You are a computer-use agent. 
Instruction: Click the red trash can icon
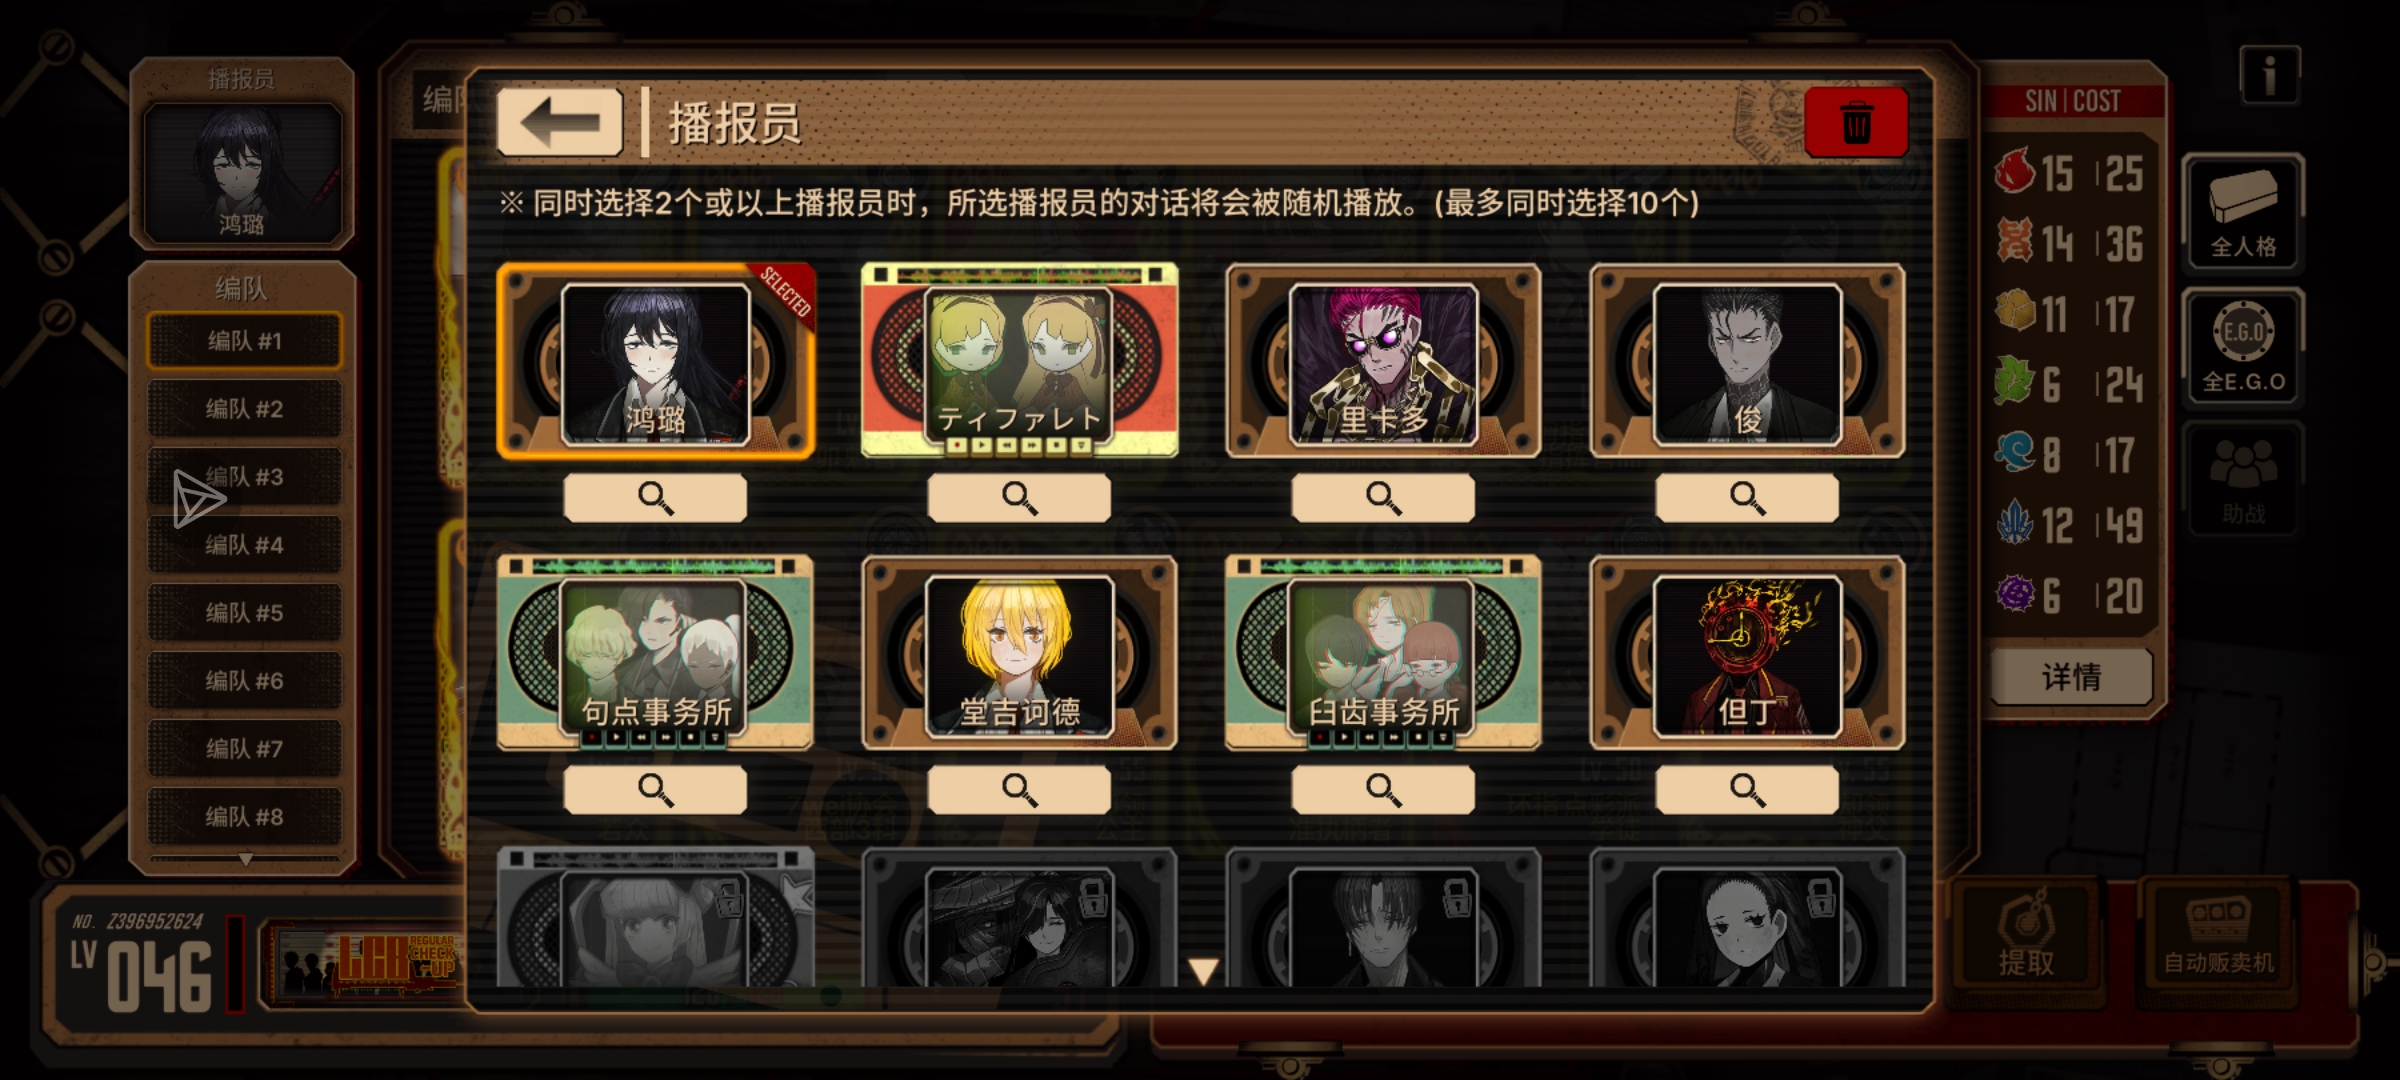pos(1856,122)
